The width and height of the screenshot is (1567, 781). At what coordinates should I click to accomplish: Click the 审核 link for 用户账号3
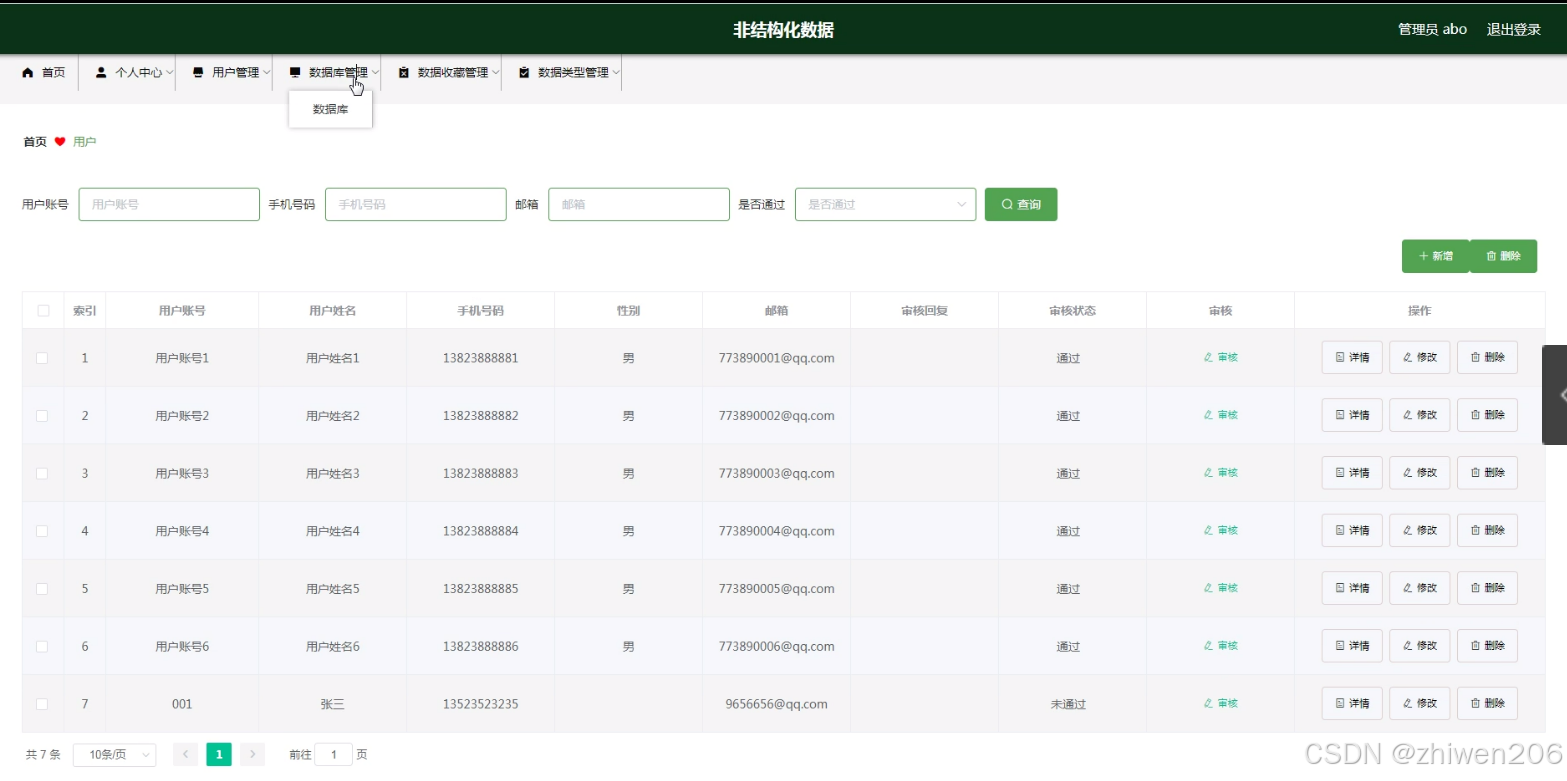pos(1219,472)
